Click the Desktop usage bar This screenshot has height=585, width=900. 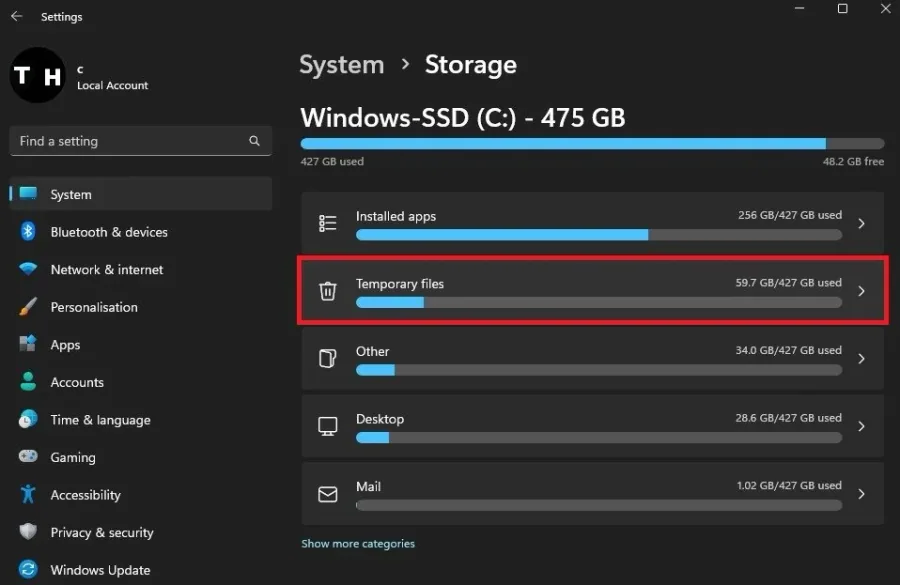pos(599,437)
